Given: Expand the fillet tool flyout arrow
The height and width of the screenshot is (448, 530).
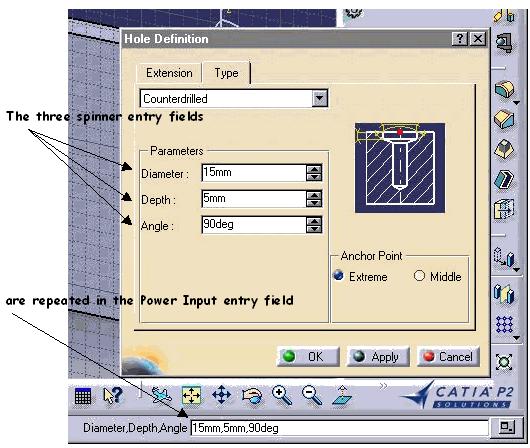Looking at the screenshot, I should 516,102.
